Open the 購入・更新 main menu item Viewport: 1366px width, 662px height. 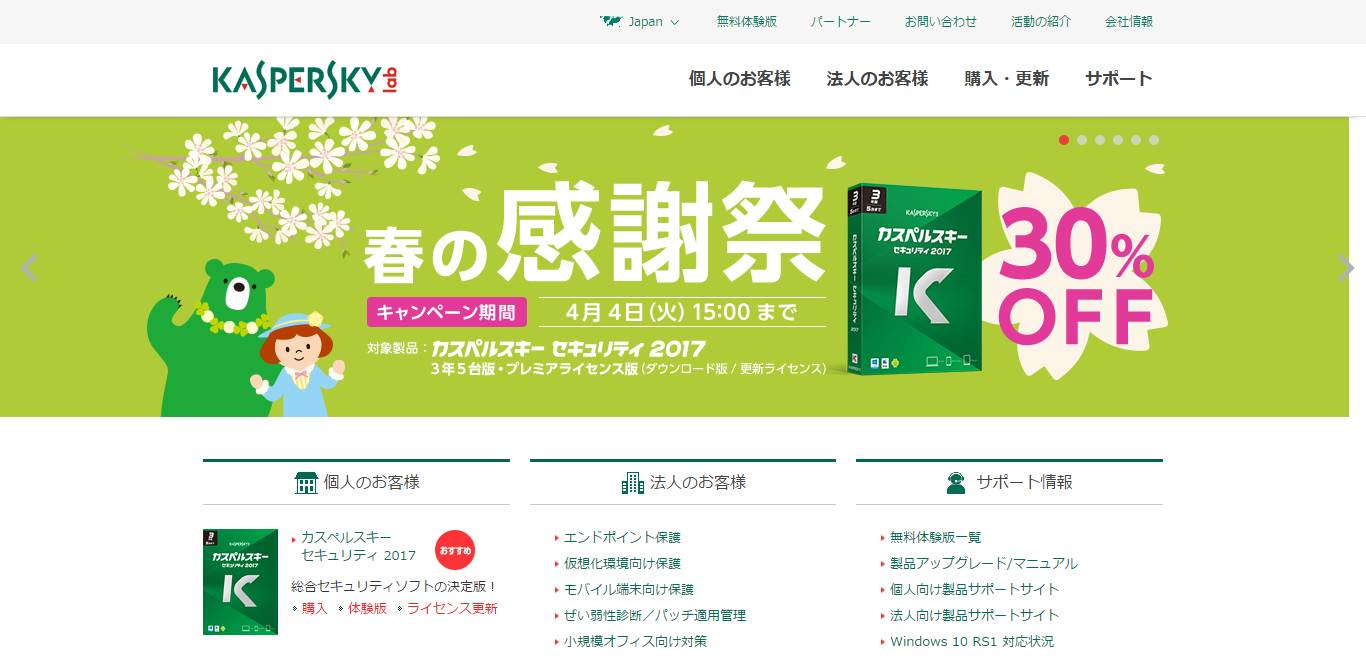(1006, 78)
